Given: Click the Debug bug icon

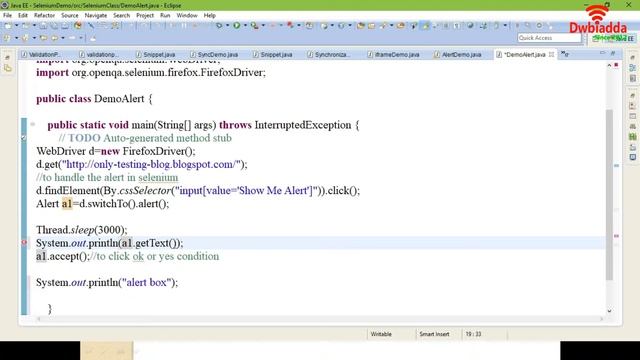Looking at the screenshot, I should 219,25.
